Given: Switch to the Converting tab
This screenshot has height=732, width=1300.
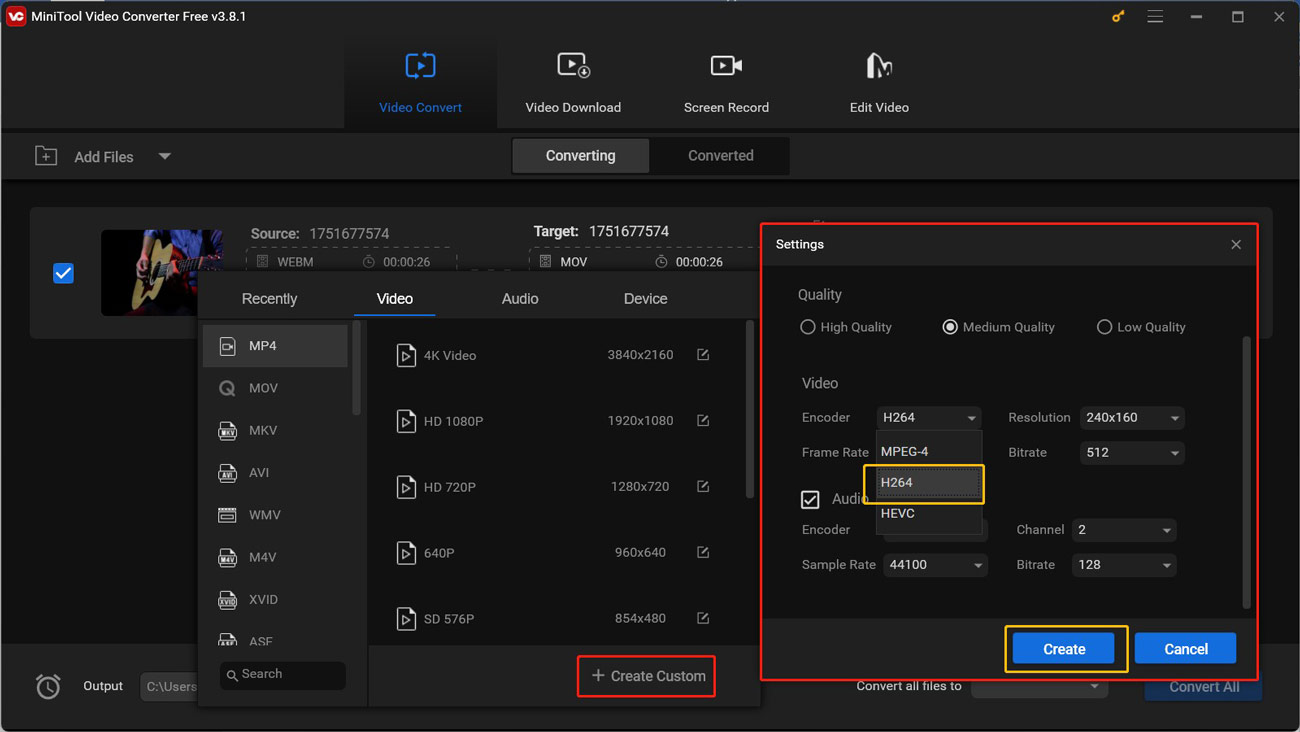Looking at the screenshot, I should (x=581, y=156).
